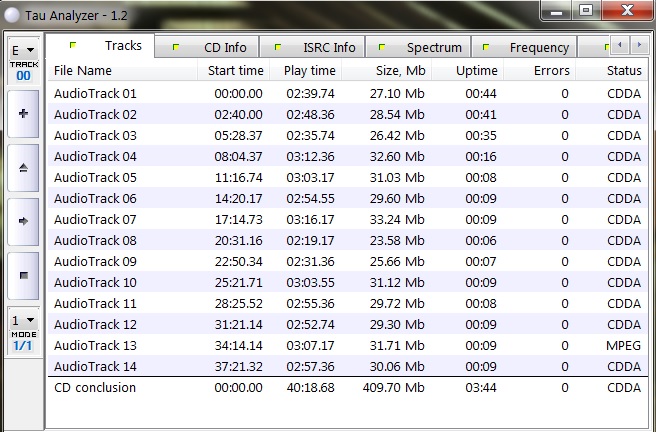Open the mode number dropdown
The image size is (656, 432).
pos(22,322)
